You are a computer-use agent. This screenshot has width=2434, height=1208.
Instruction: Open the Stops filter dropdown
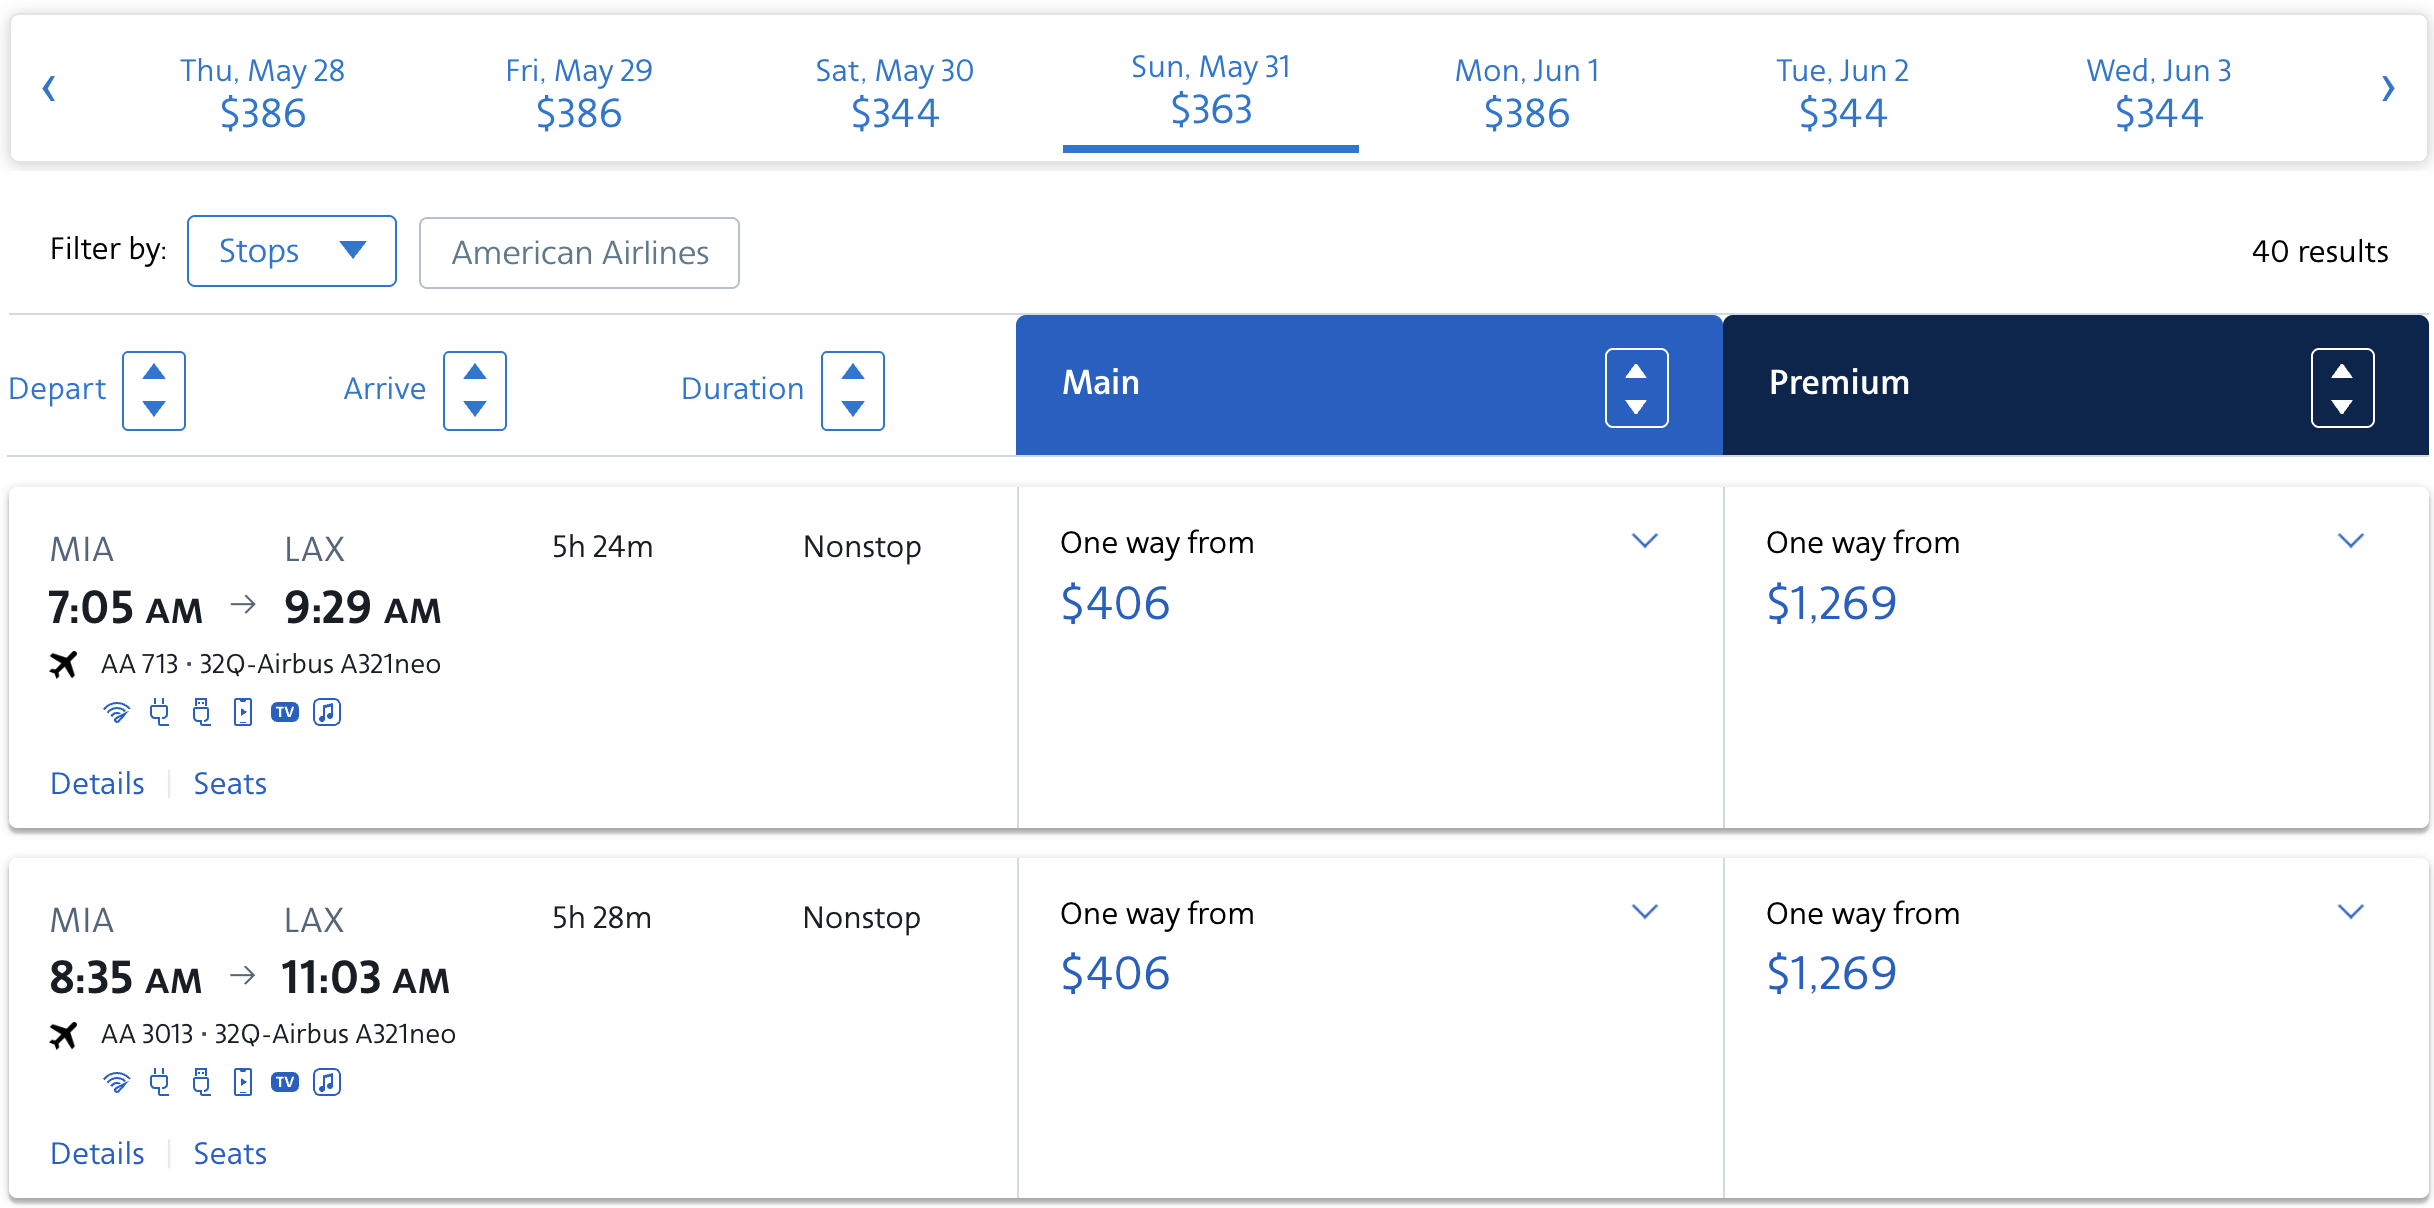[291, 251]
